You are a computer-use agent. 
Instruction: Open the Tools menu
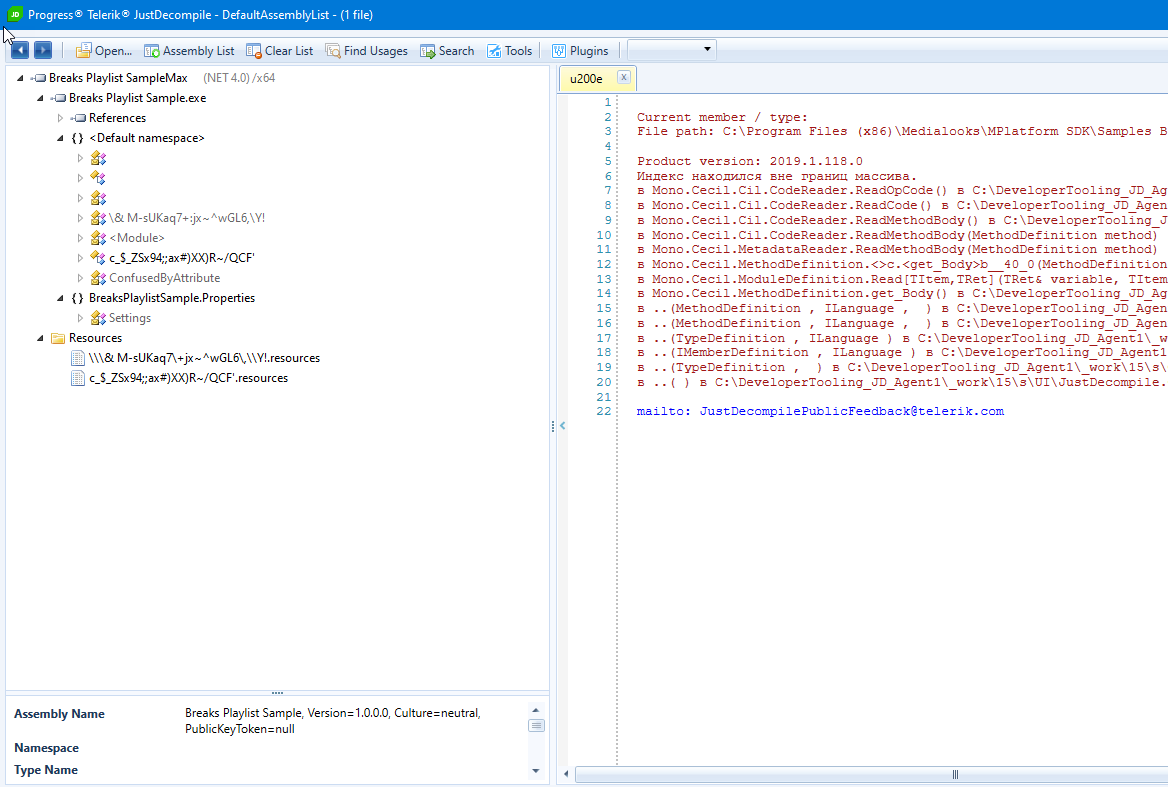click(510, 51)
